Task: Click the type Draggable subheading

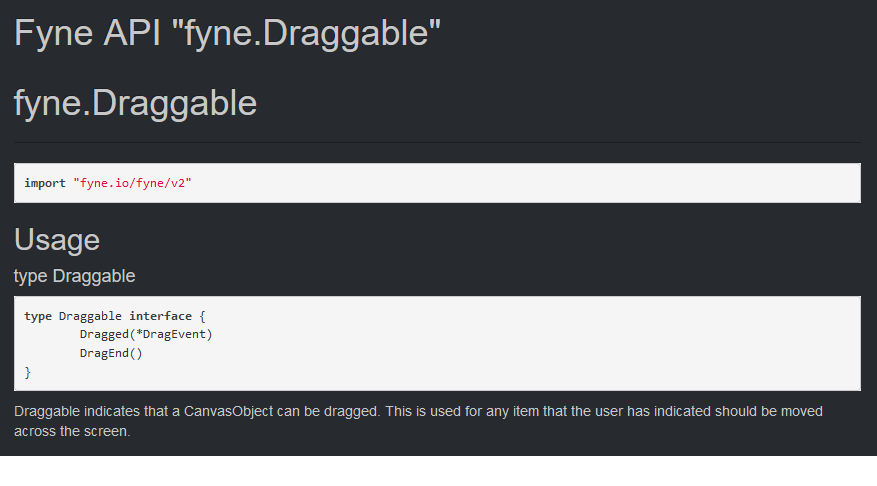Action: pyautogui.click(x=74, y=276)
